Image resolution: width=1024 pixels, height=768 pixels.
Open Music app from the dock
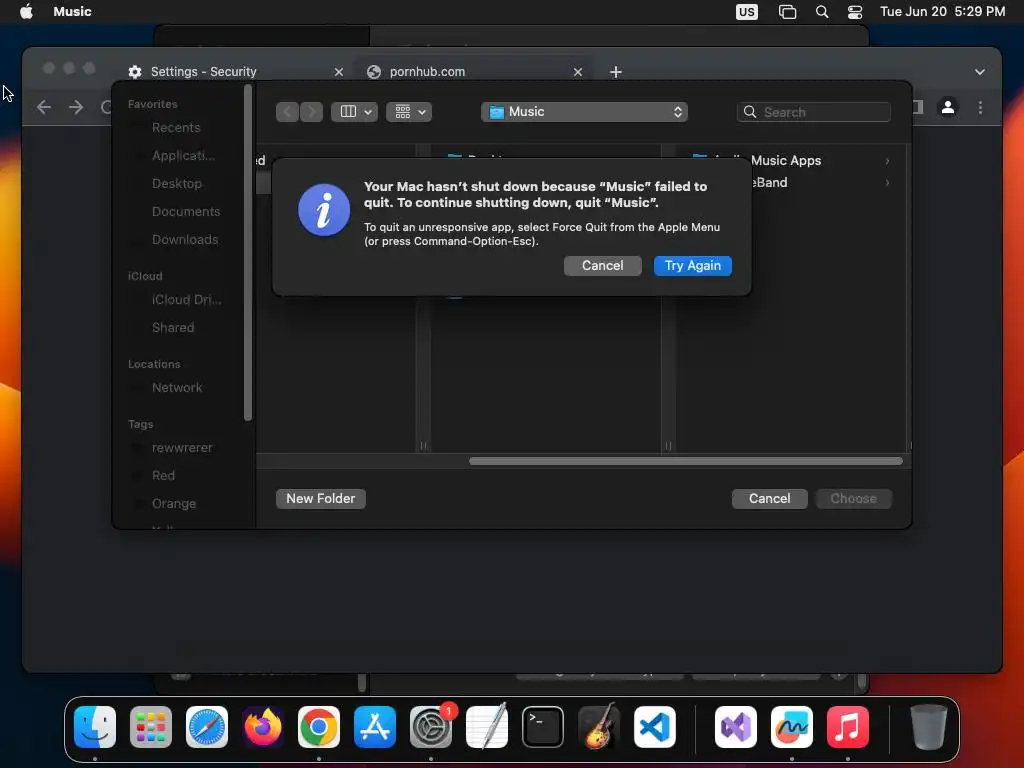(848, 727)
